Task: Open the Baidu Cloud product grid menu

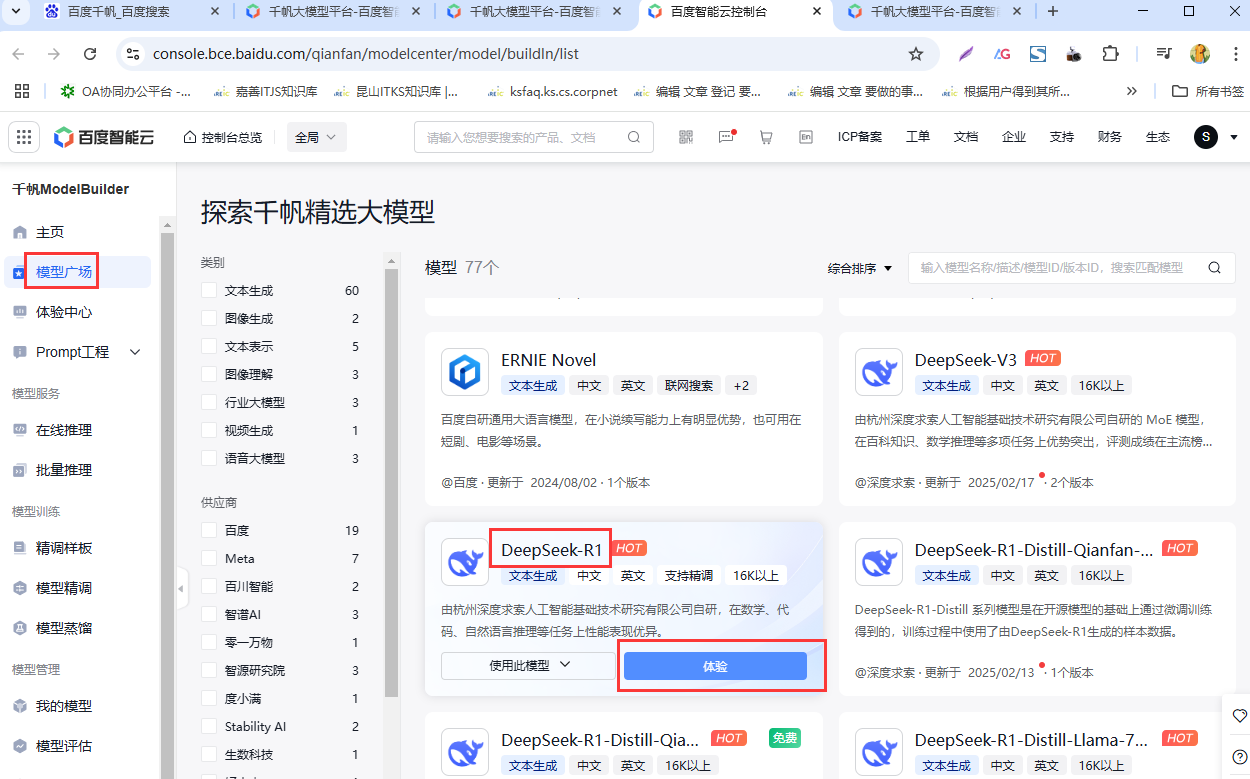Action: point(25,137)
